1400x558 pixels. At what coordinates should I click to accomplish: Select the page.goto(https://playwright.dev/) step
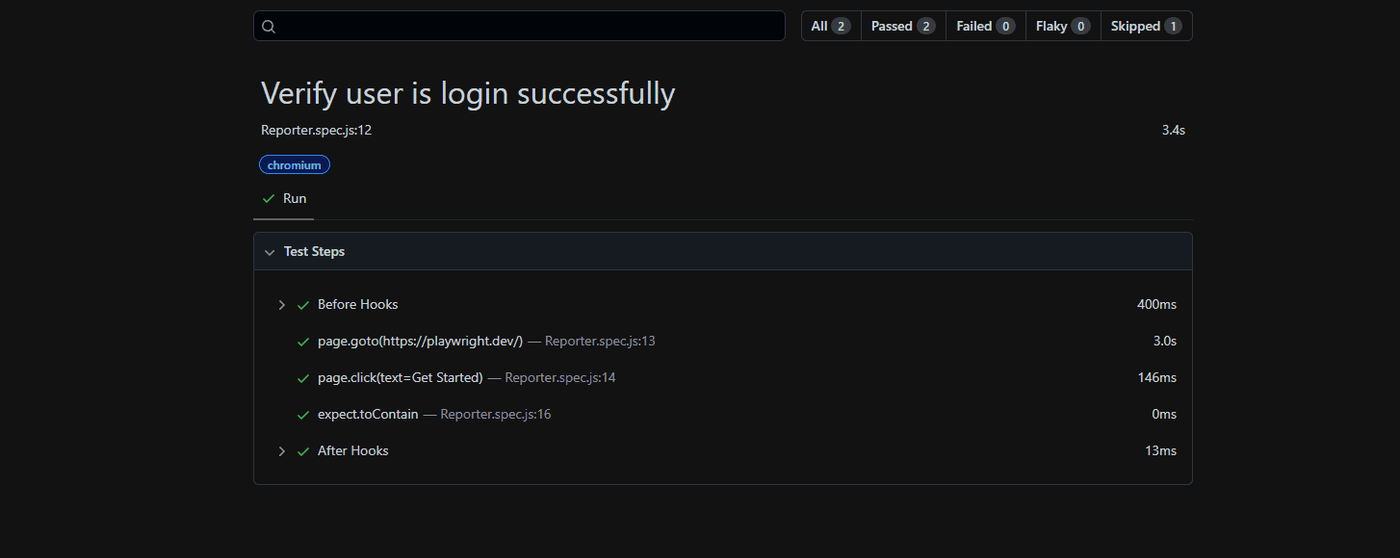tap(420, 341)
